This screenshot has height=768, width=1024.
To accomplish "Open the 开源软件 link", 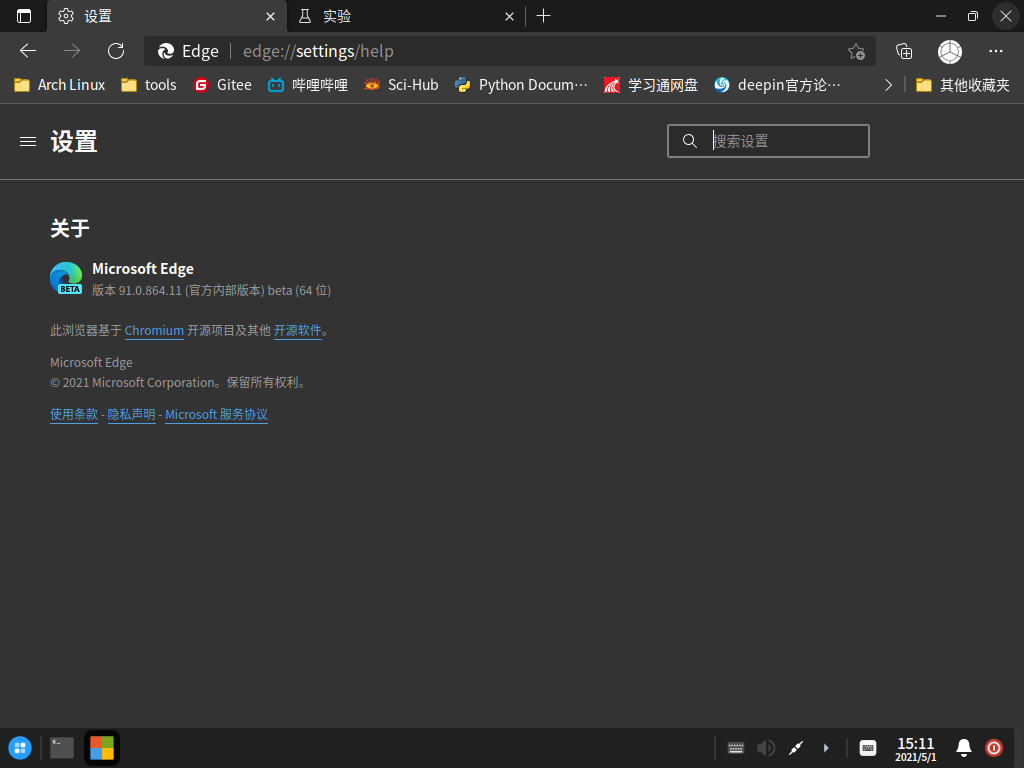I will point(297,330).
